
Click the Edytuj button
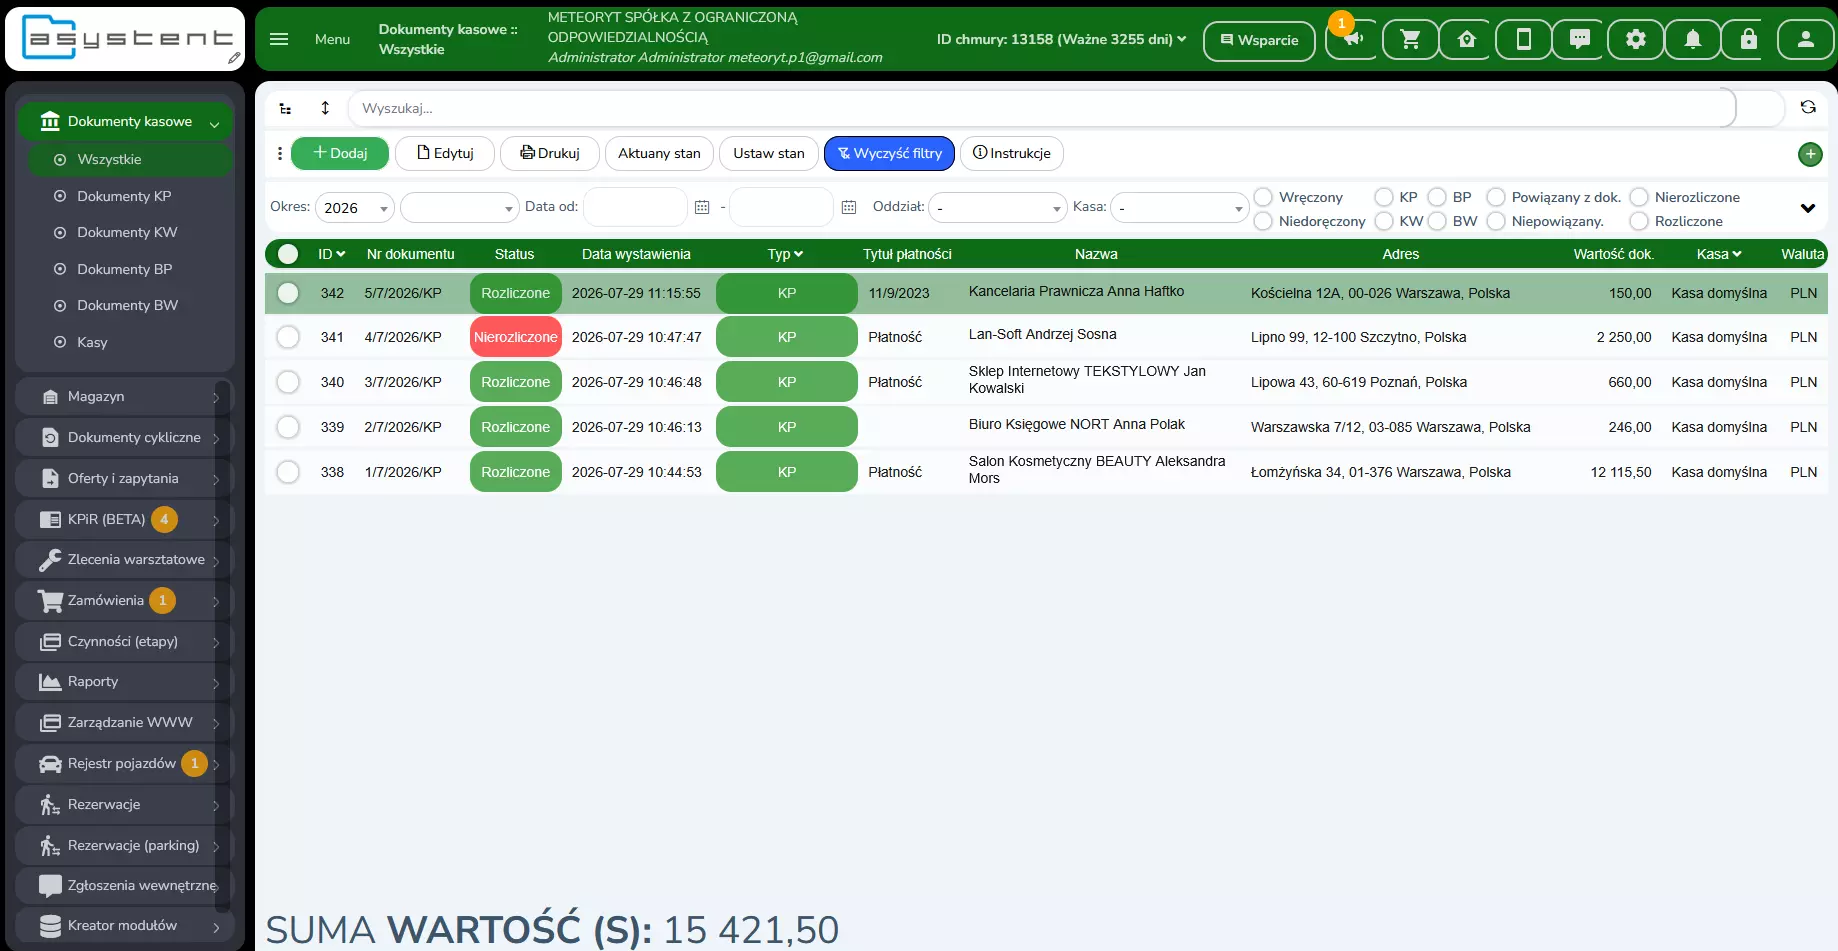click(445, 153)
